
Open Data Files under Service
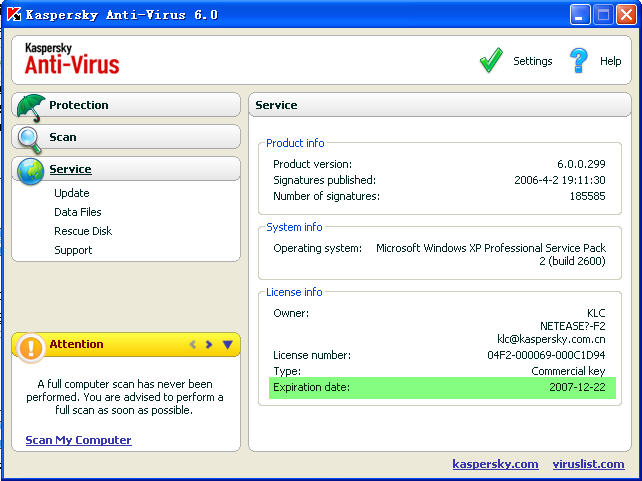tap(77, 212)
